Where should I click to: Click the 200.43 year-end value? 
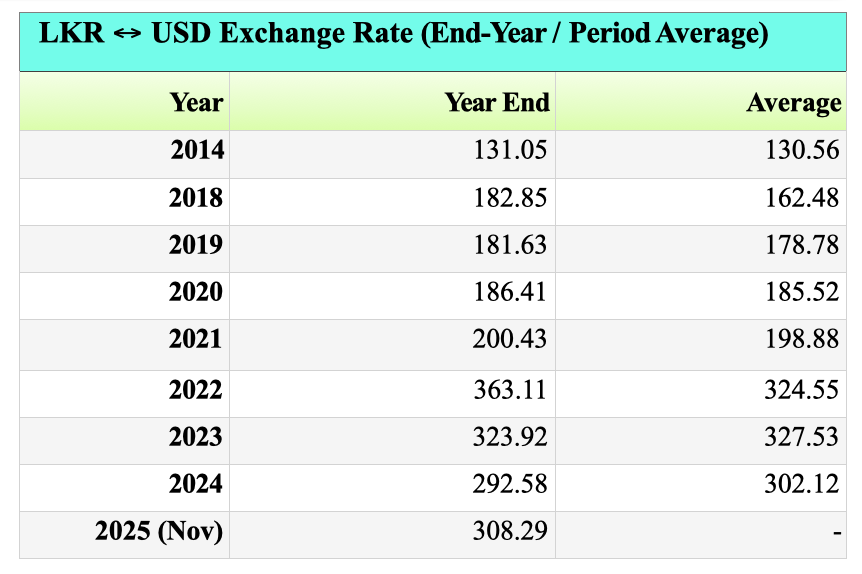click(x=510, y=340)
